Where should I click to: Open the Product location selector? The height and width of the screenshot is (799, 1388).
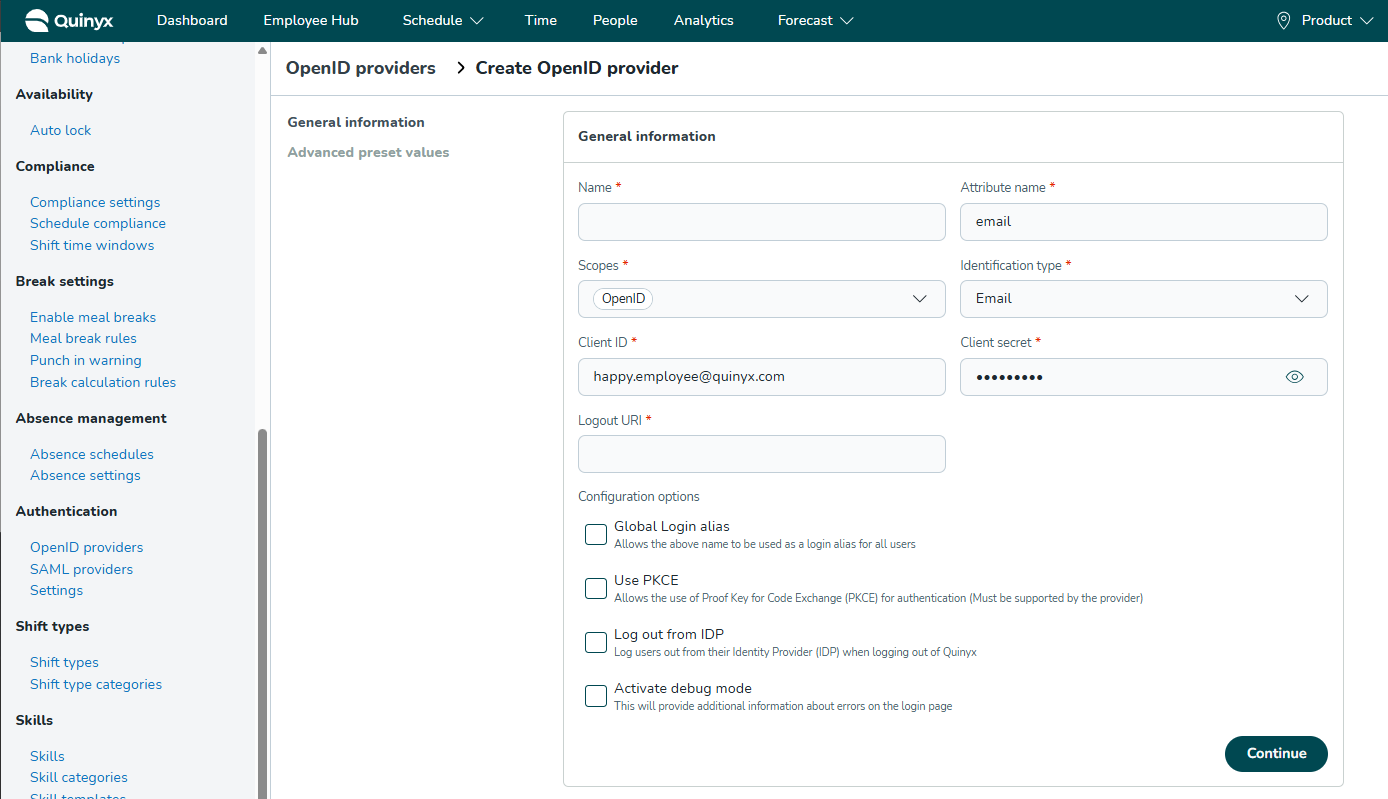[1326, 20]
